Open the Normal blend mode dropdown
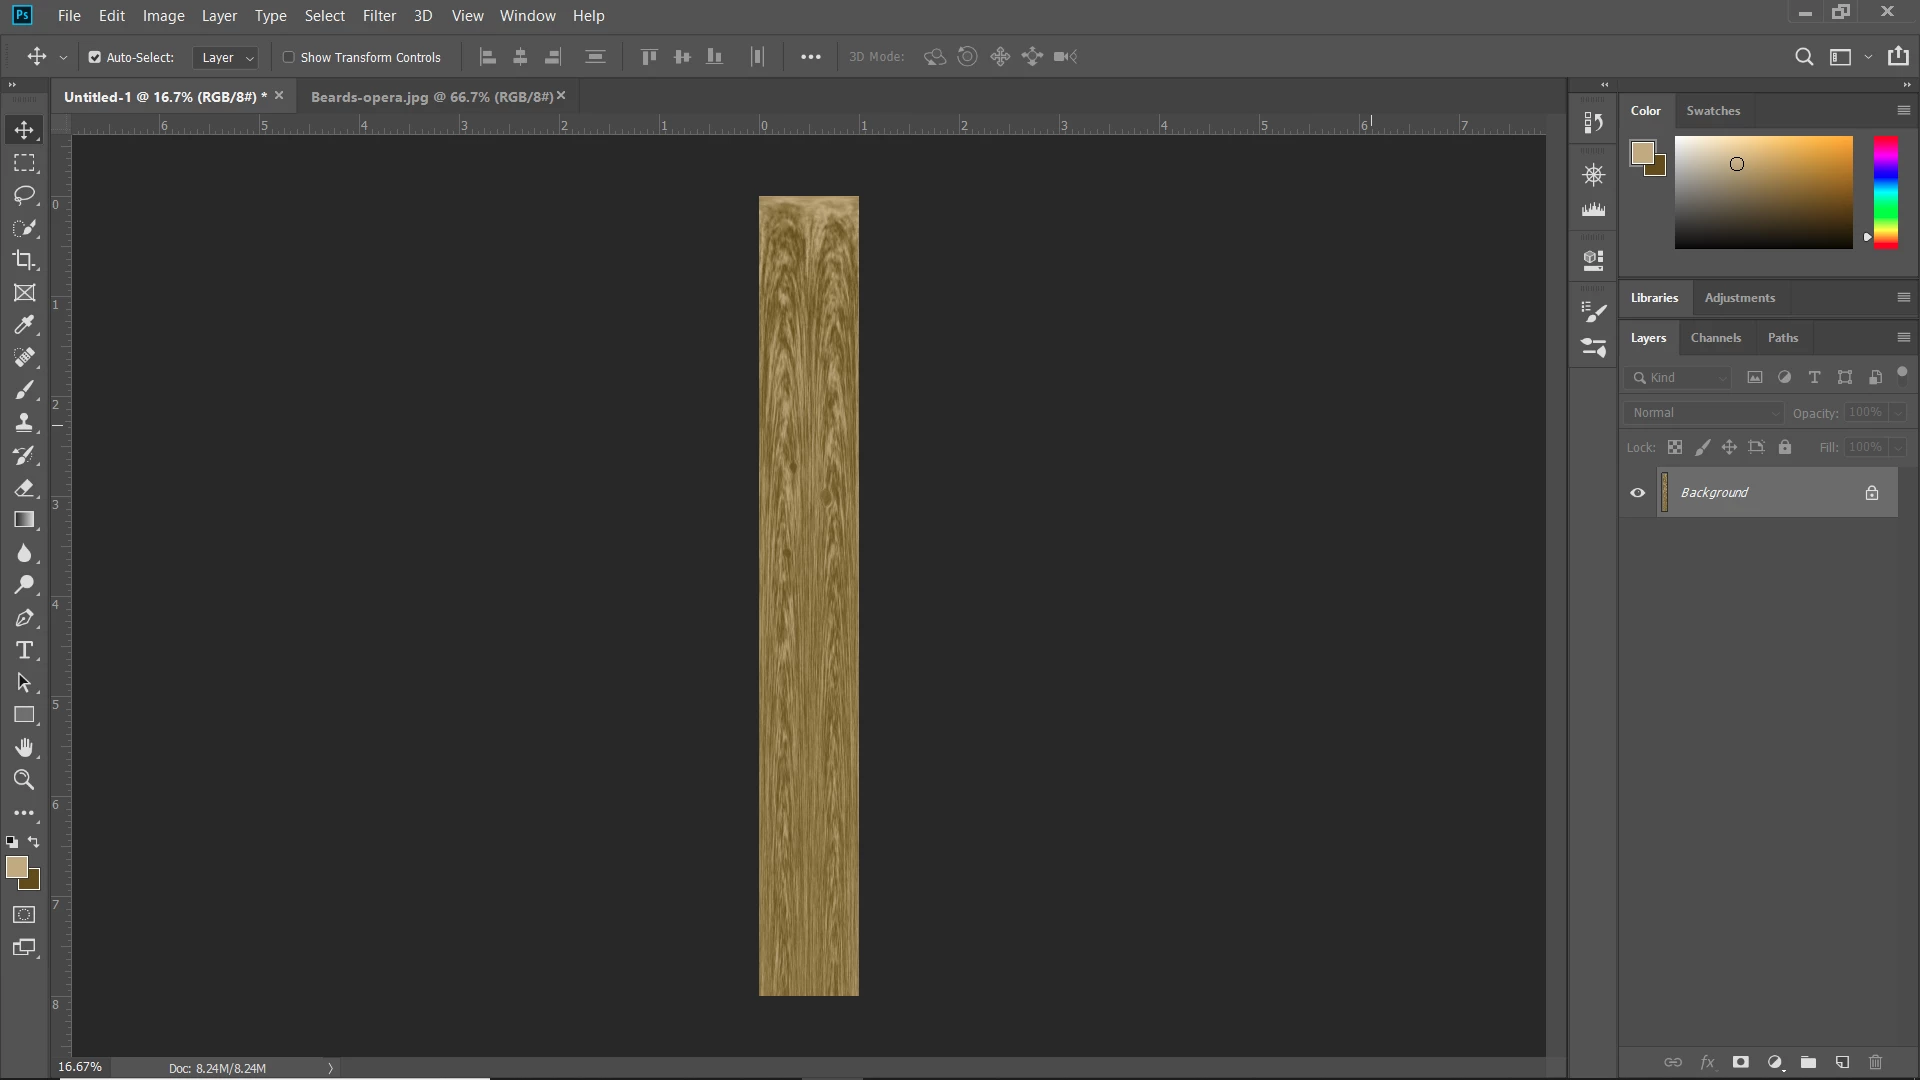Image resolution: width=1920 pixels, height=1080 pixels. click(1703, 413)
